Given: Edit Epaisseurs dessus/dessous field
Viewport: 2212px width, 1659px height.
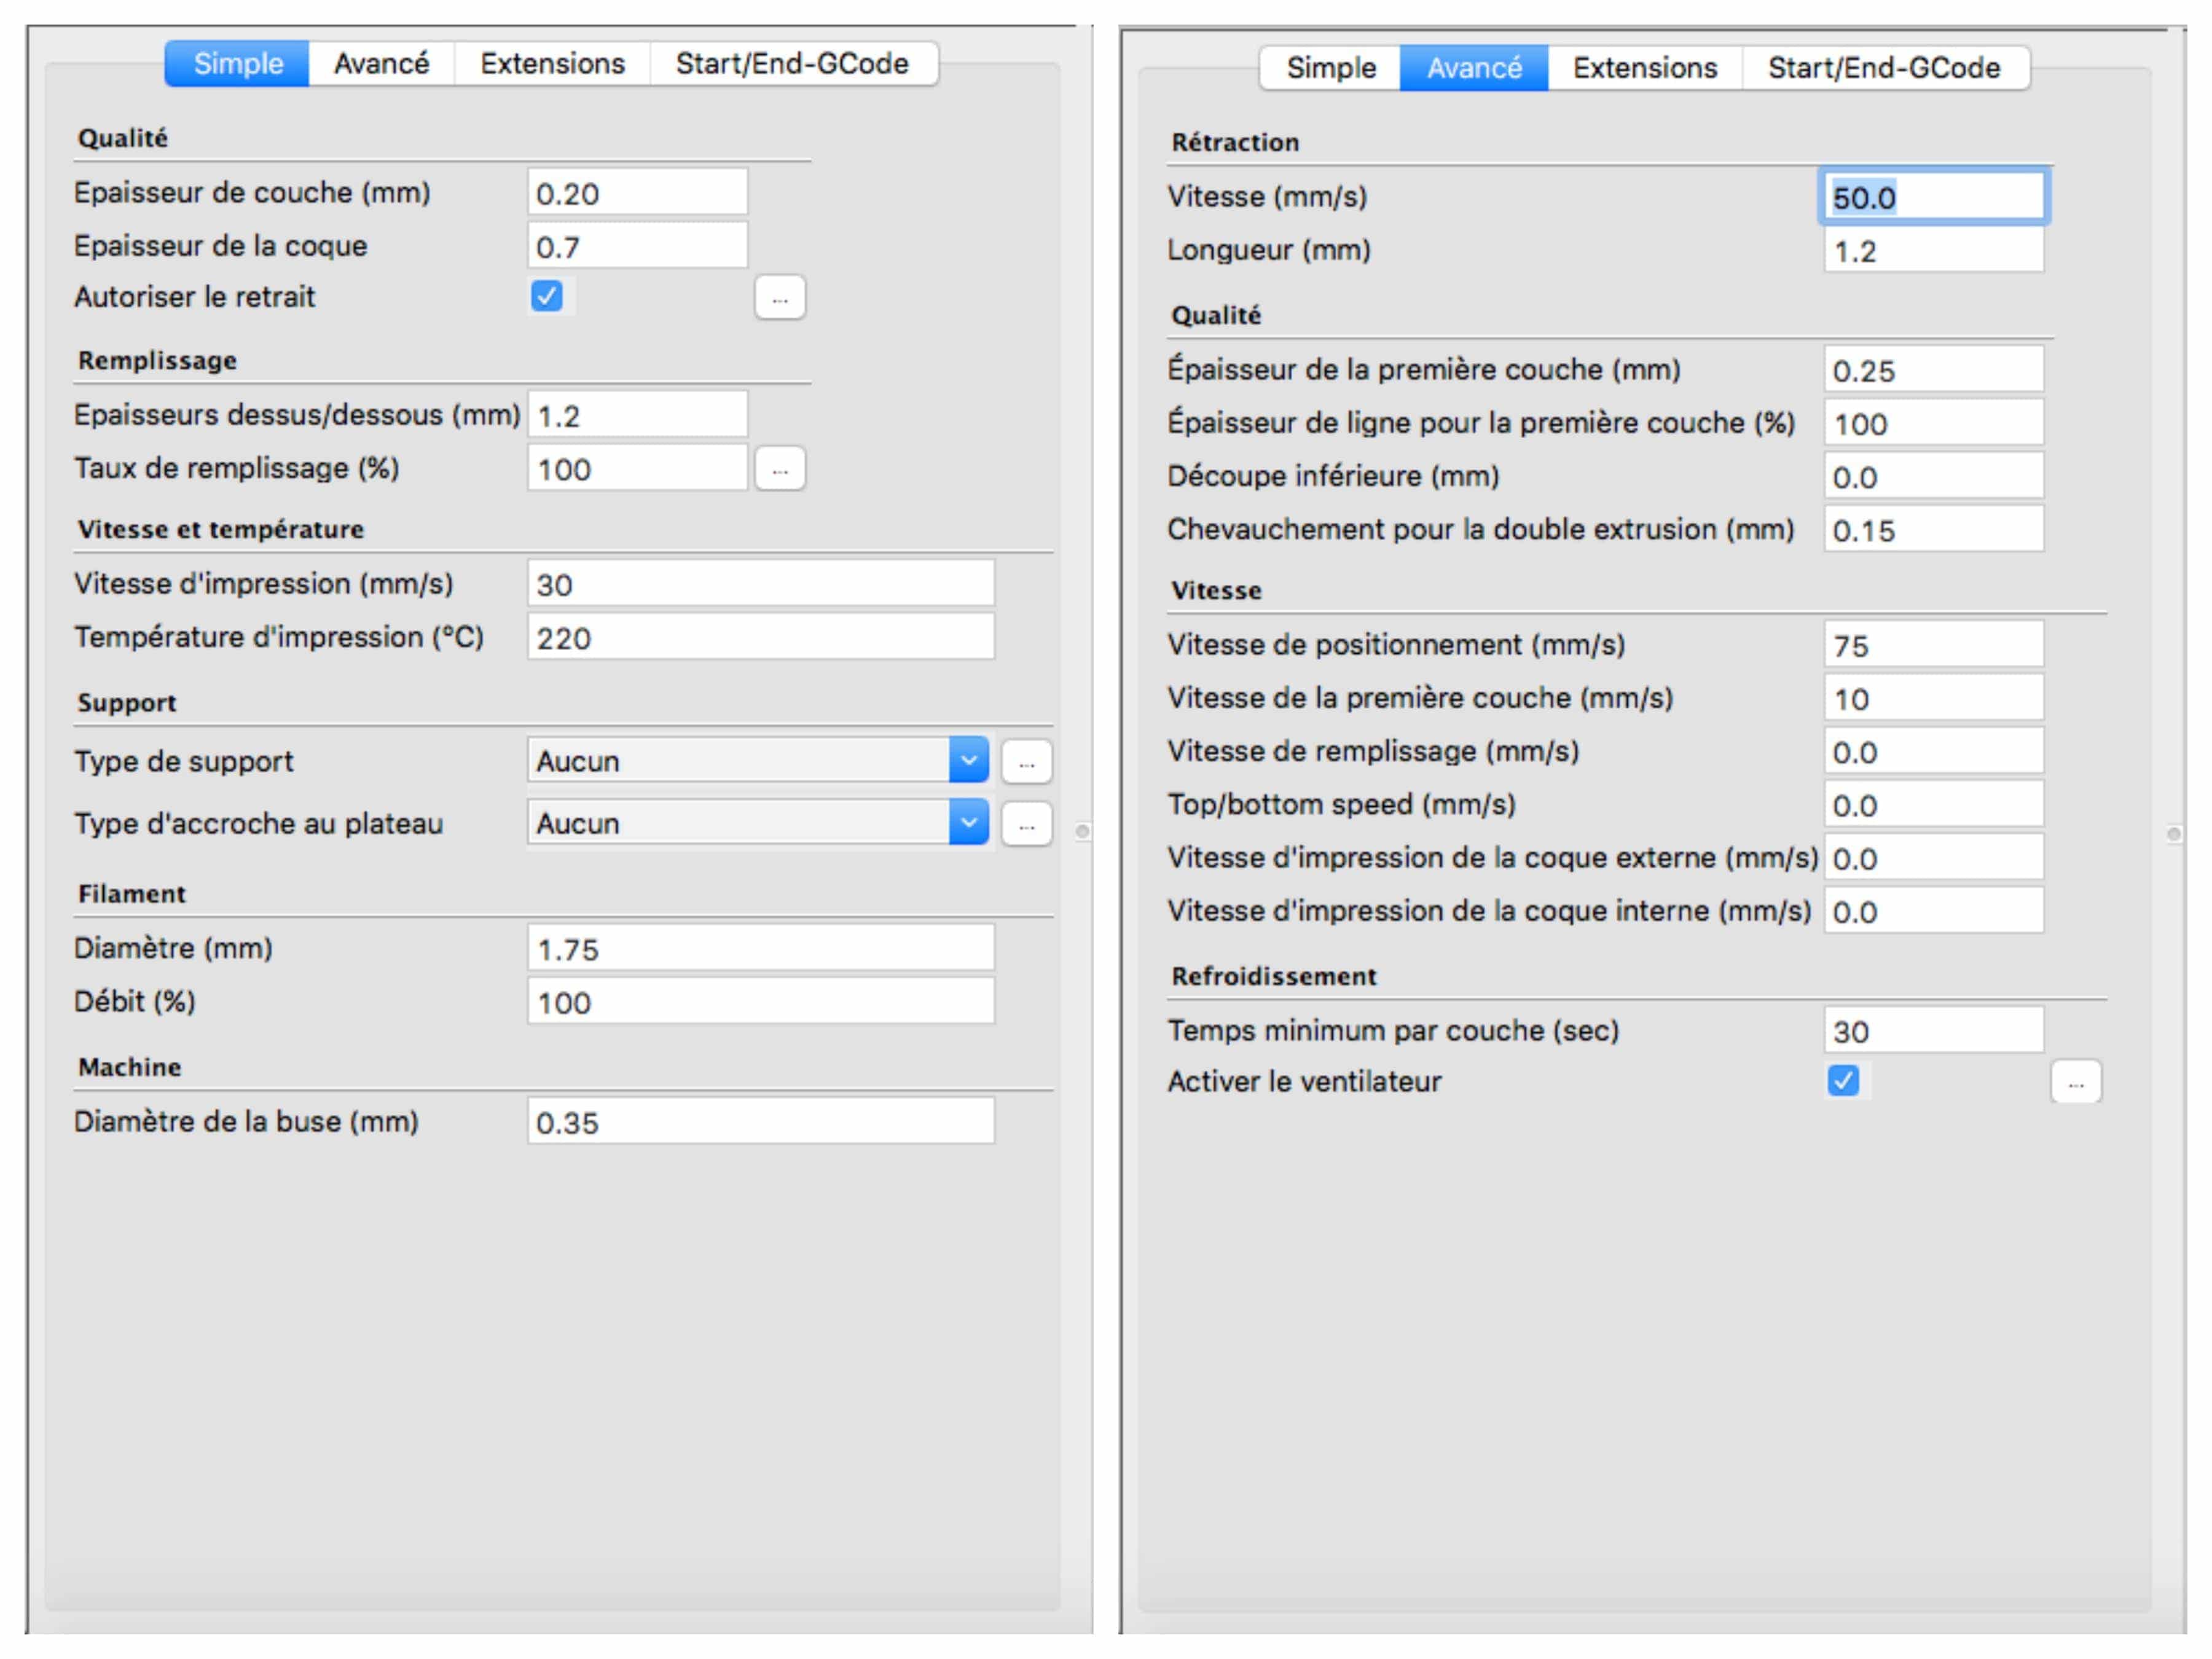Looking at the screenshot, I should point(637,414).
